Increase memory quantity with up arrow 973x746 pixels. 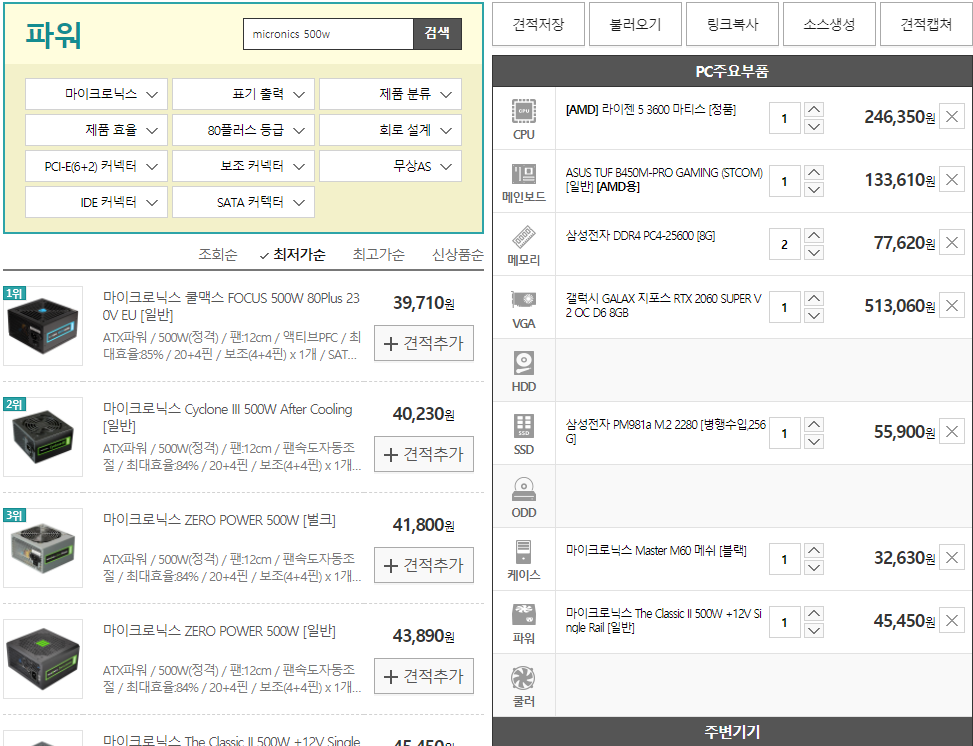tap(814, 236)
